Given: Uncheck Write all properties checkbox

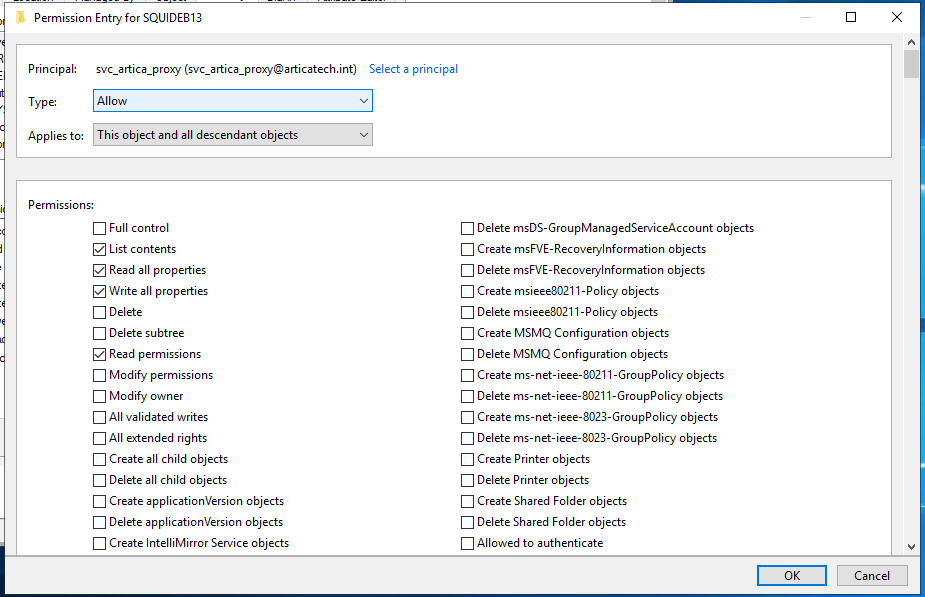Looking at the screenshot, I should pyautogui.click(x=99, y=291).
